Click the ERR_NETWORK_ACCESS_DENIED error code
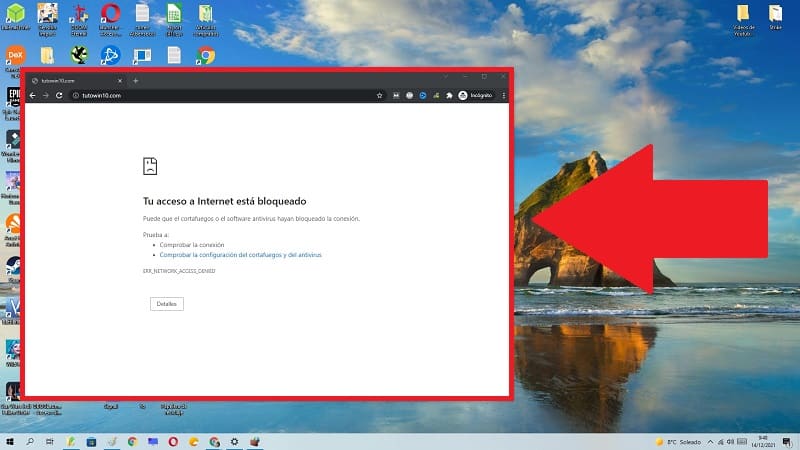 [x=179, y=271]
